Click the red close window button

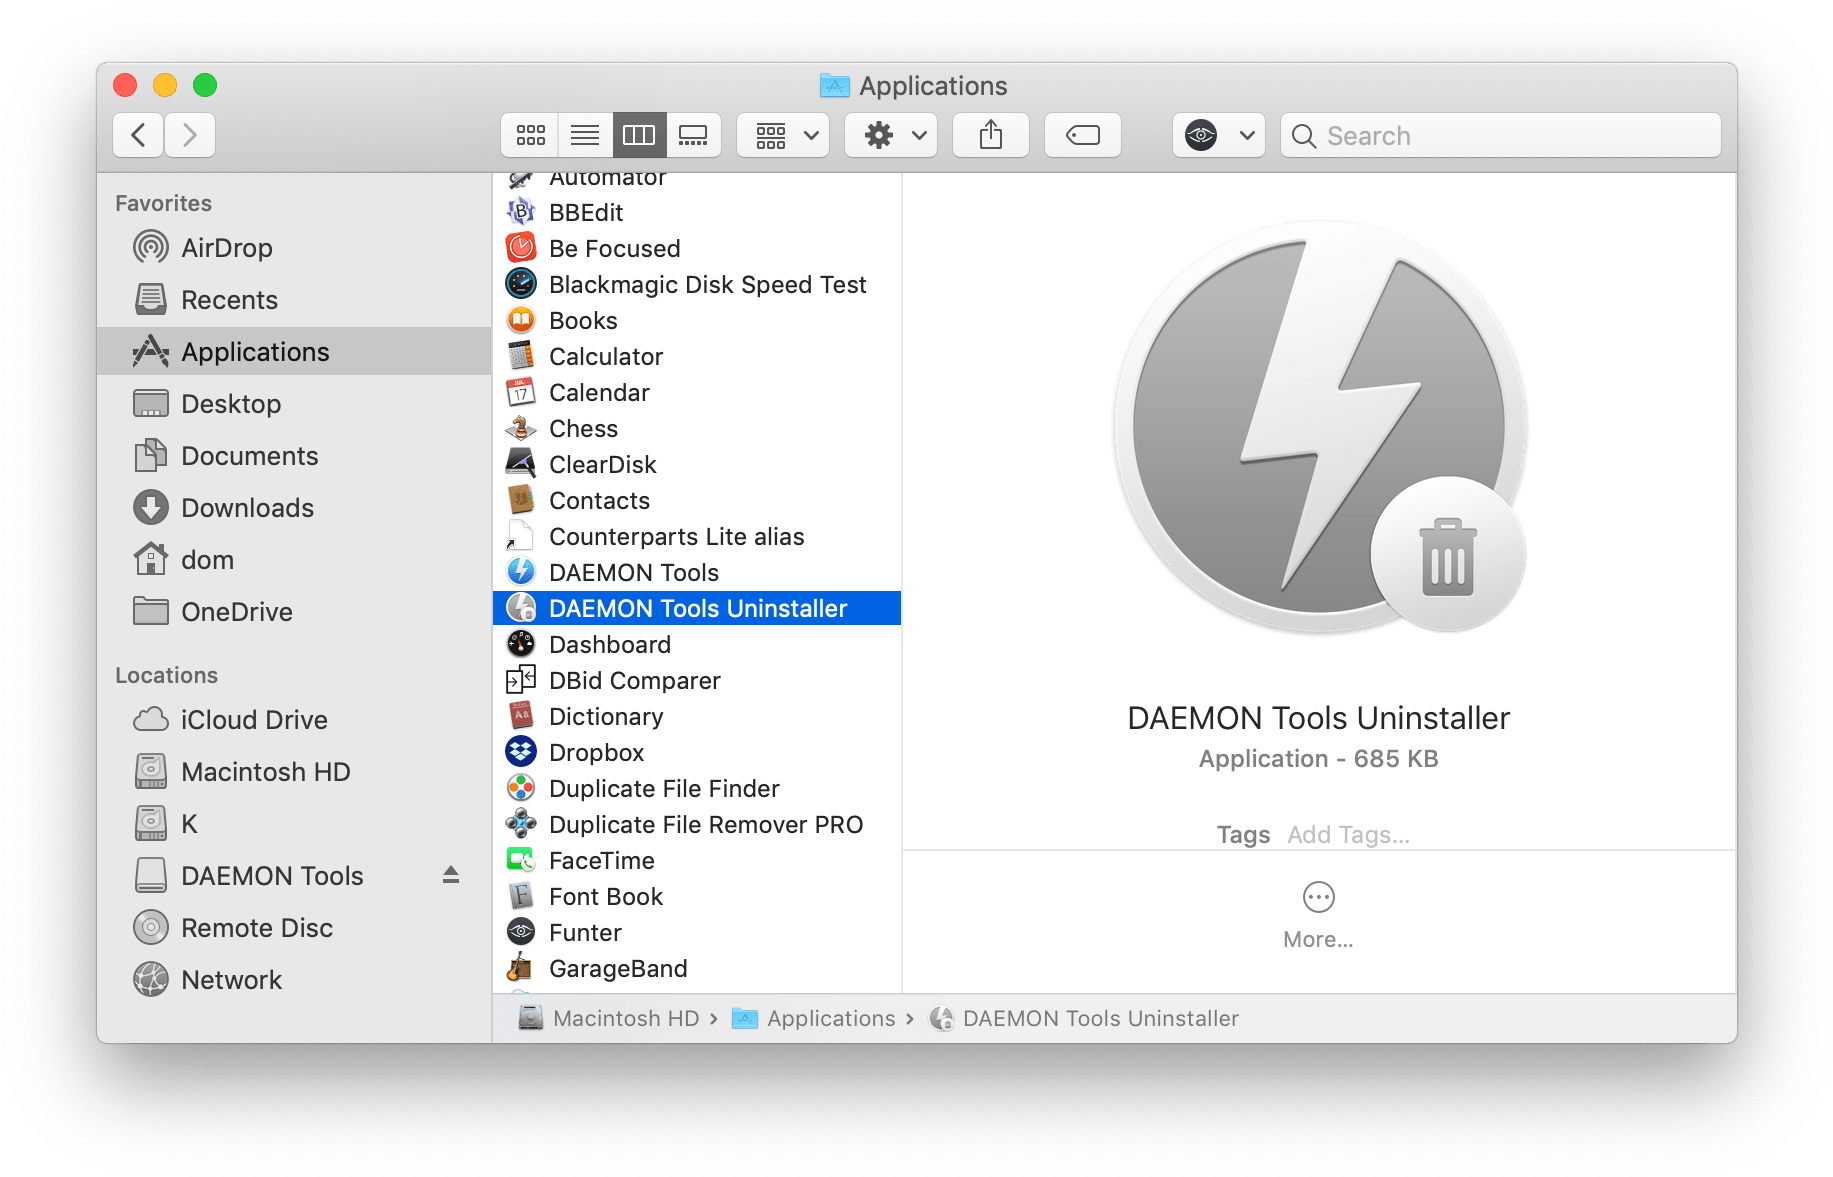pyautogui.click(x=125, y=85)
